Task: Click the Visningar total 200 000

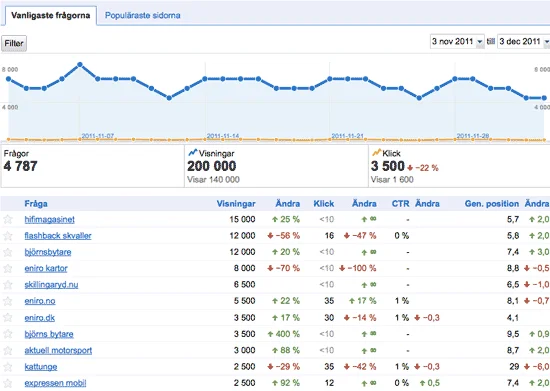Action: pyautogui.click(x=212, y=166)
